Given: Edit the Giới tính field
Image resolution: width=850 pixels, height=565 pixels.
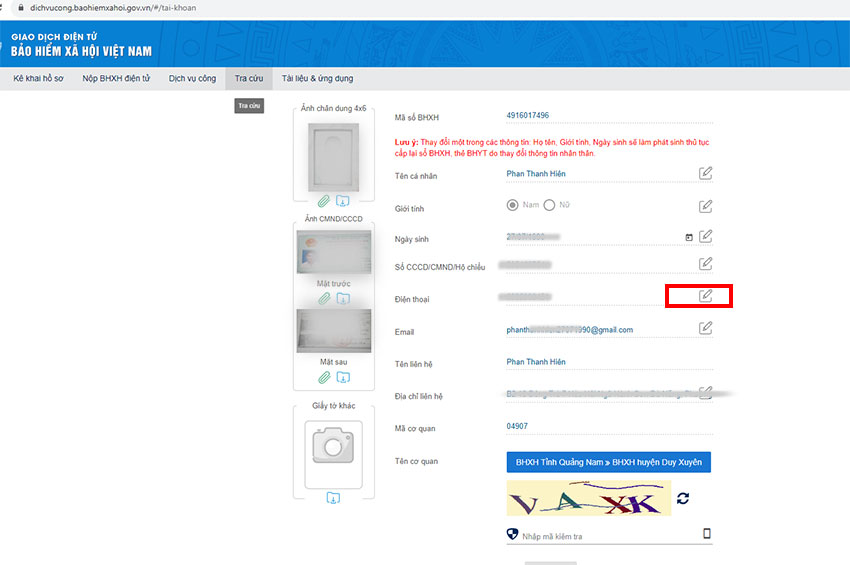Looking at the screenshot, I should coord(705,206).
